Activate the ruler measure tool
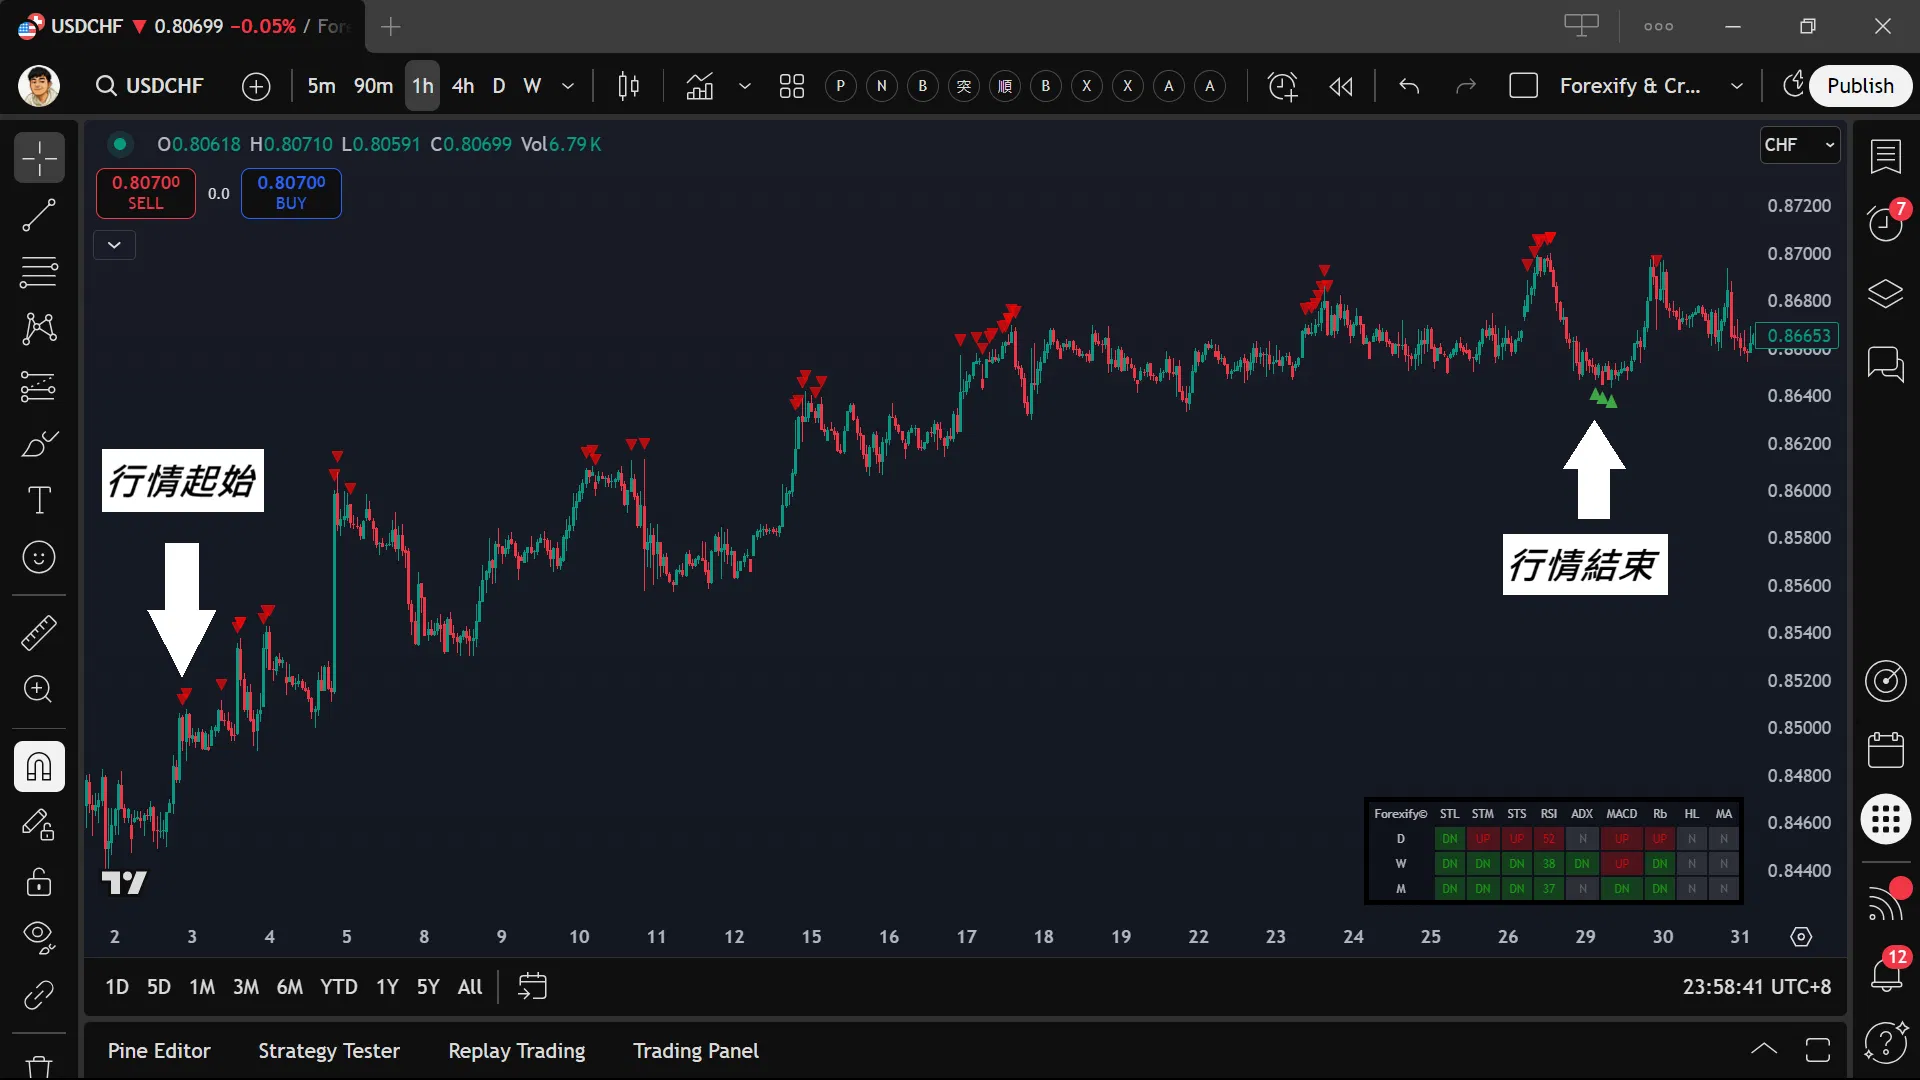Viewport: 1920px width, 1080px height. tap(39, 632)
